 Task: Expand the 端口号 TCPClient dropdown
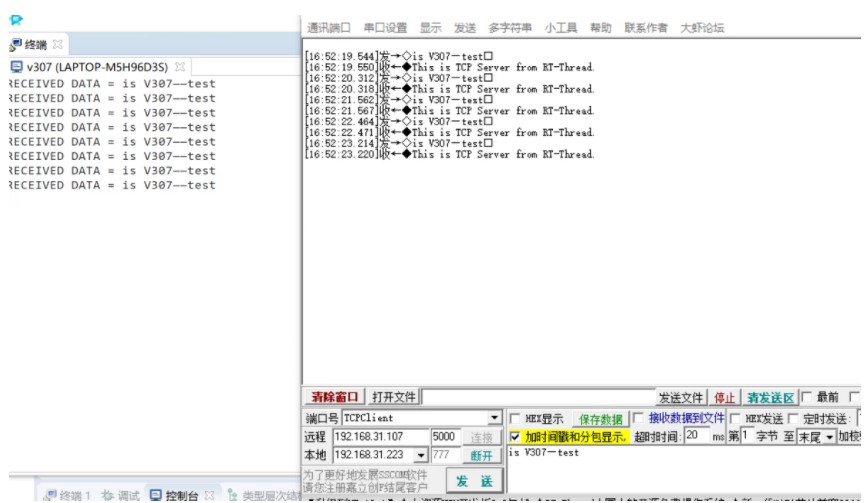494,418
